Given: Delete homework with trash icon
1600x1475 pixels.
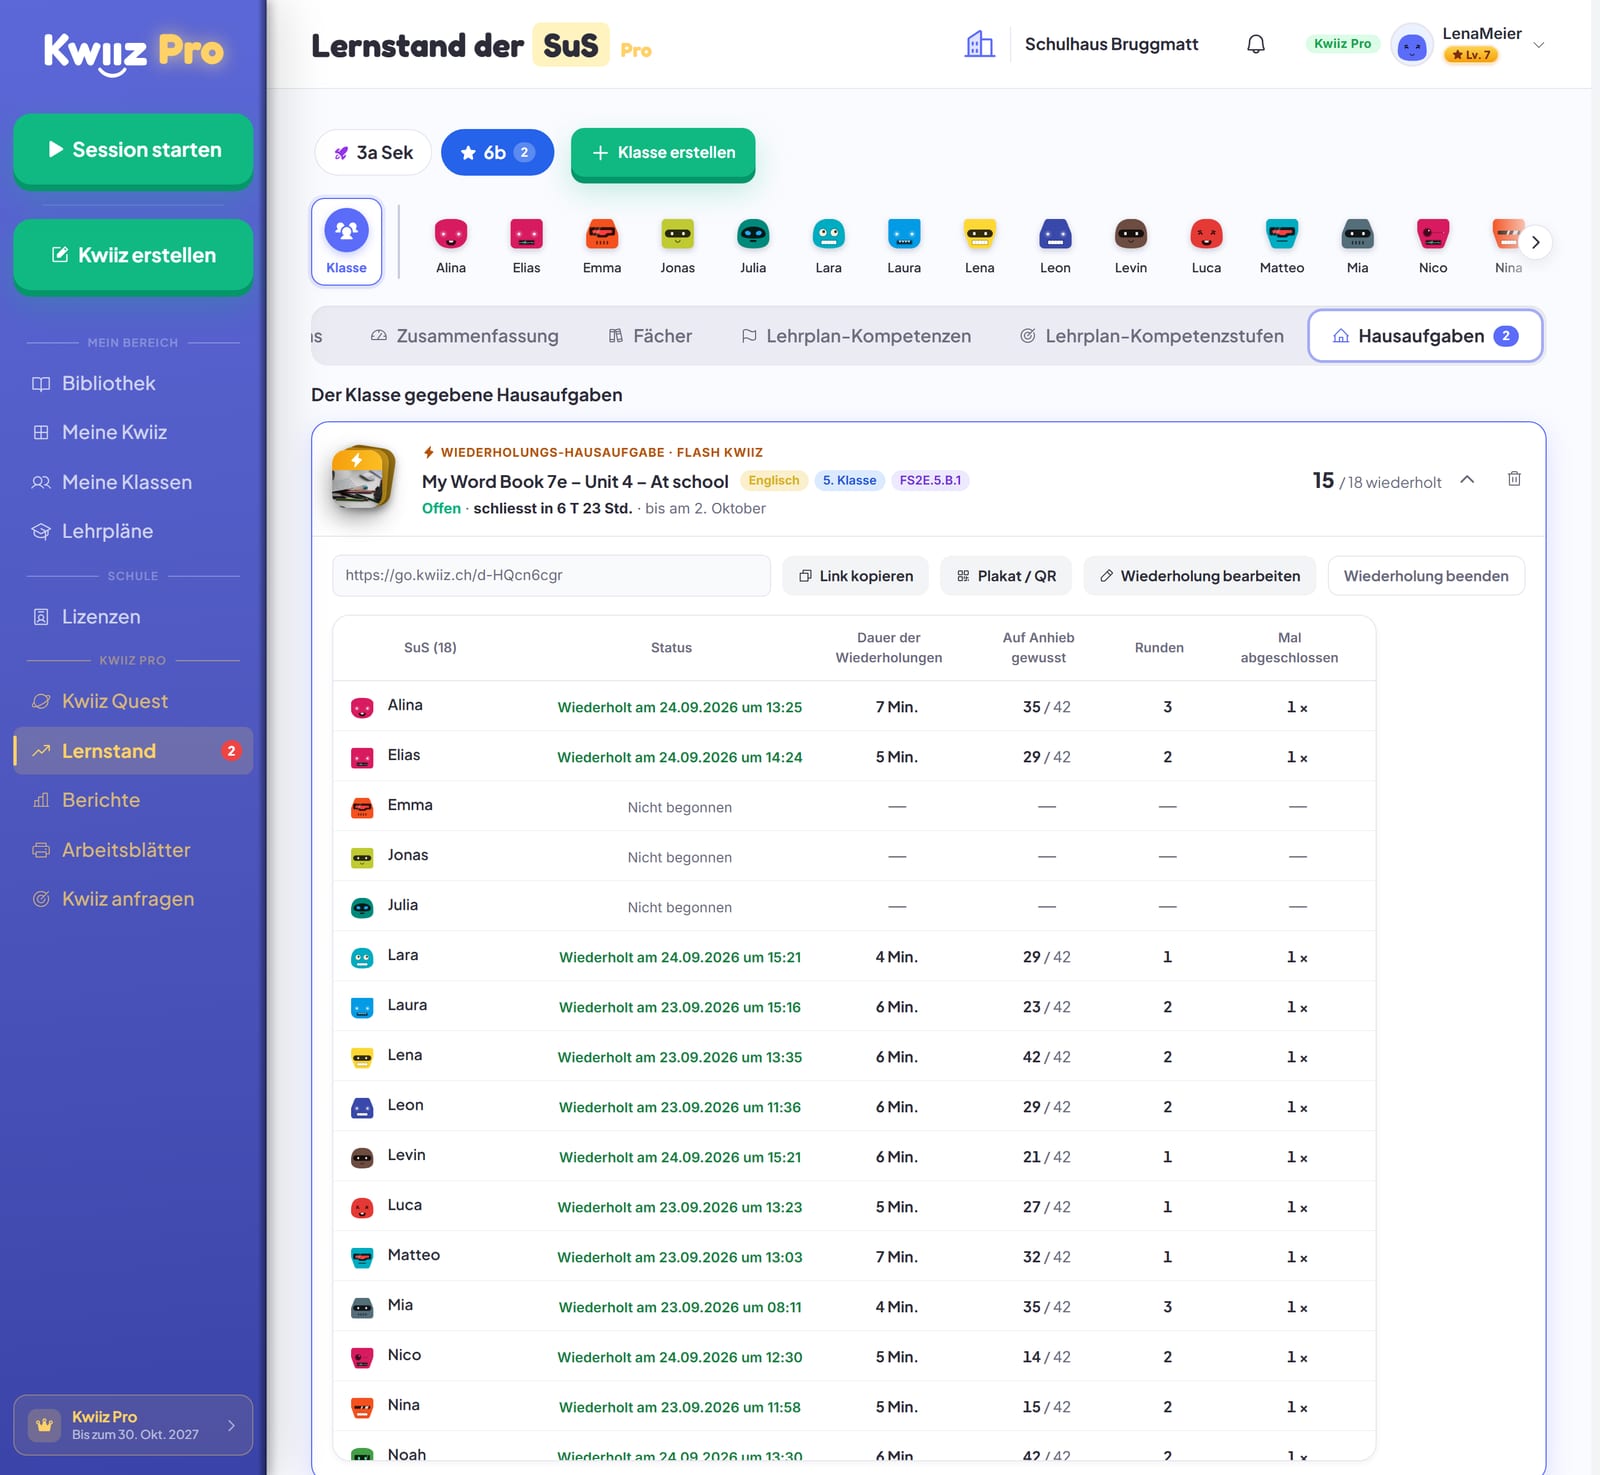Looking at the screenshot, I should pyautogui.click(x=1514, y=479).
